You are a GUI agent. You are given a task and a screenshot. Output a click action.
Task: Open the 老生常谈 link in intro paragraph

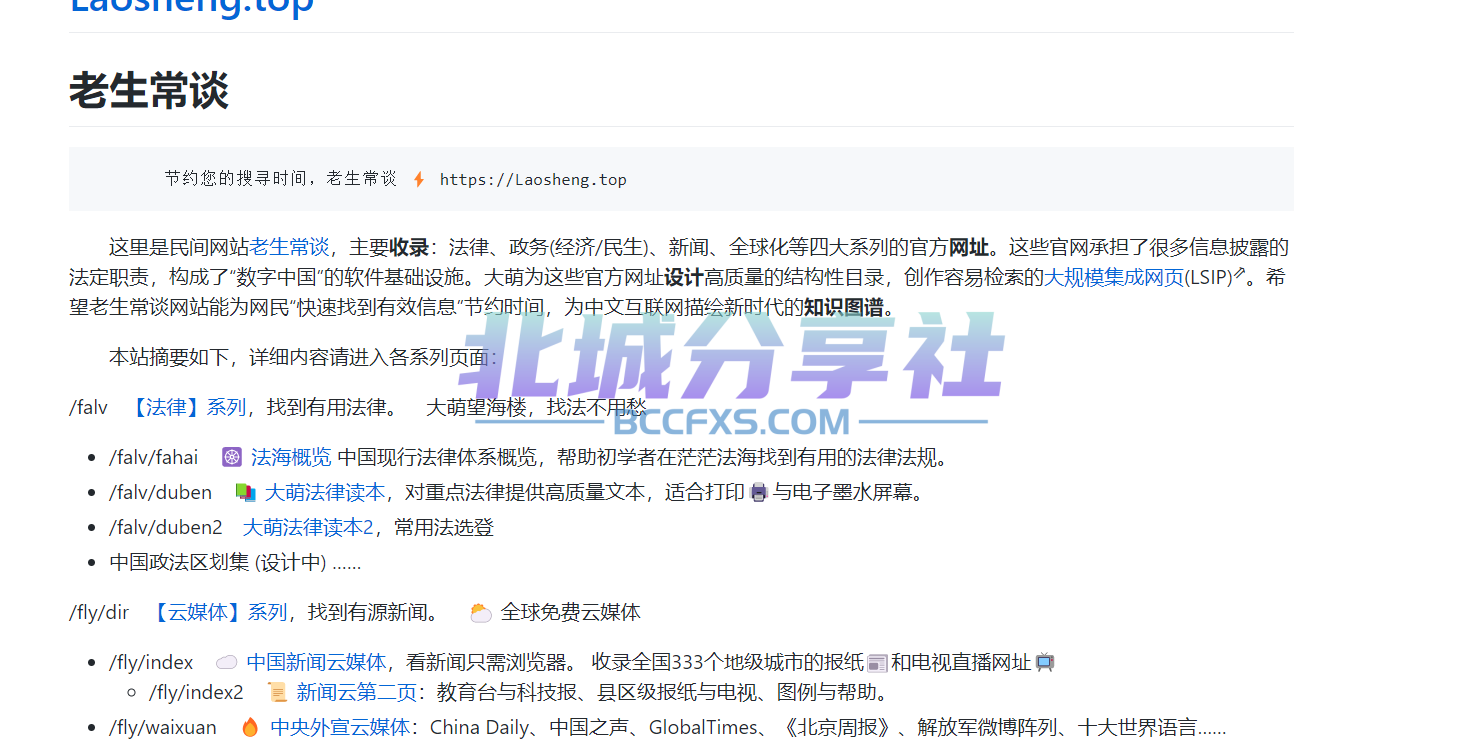pyautogui.click(x=289, y=247)
